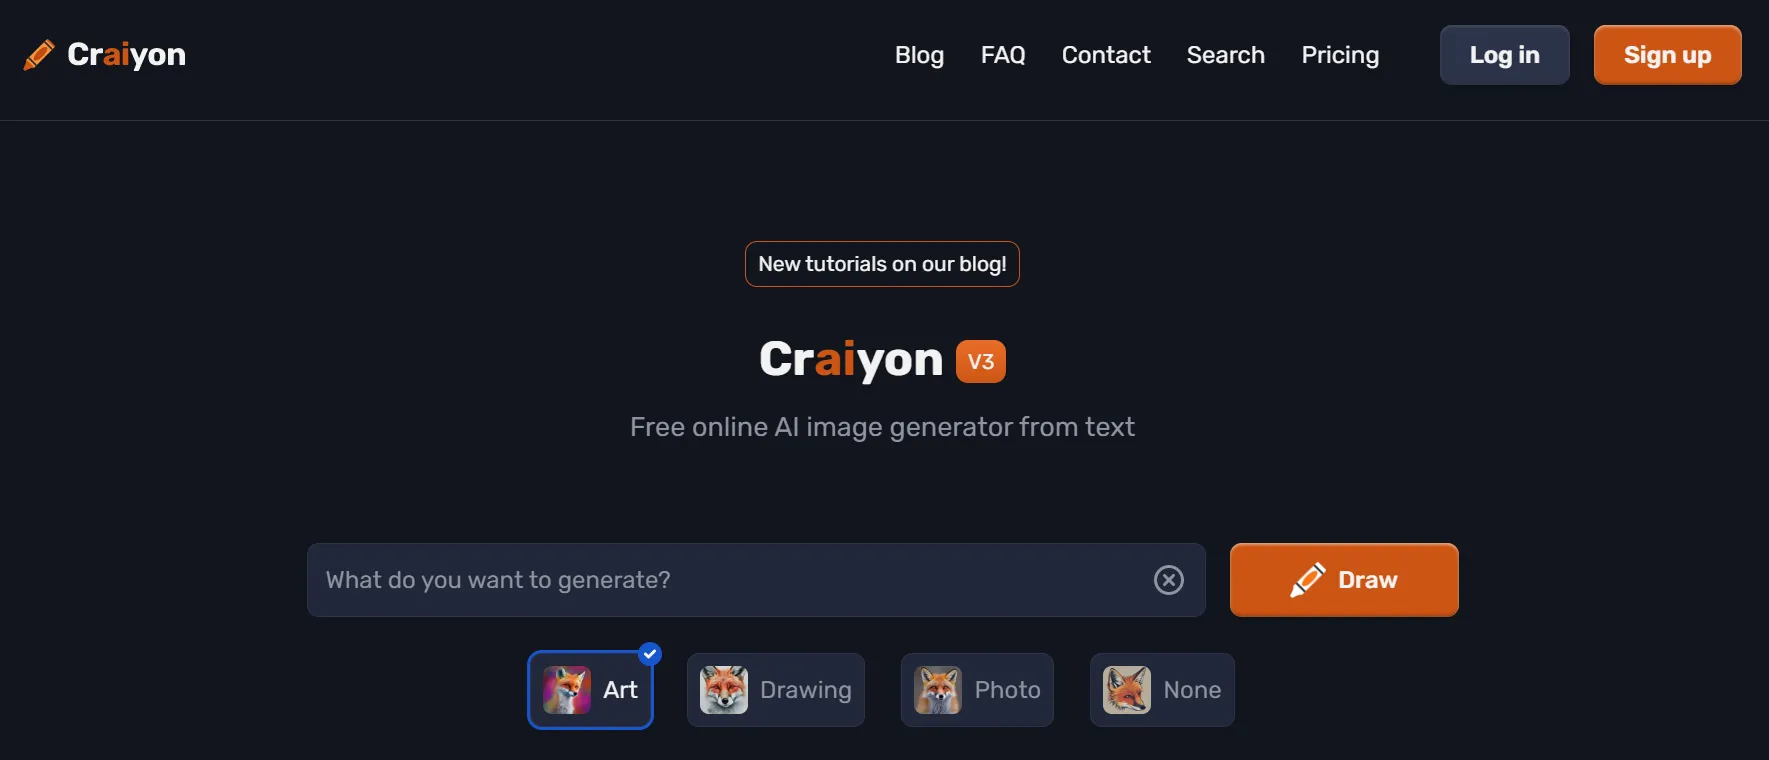This screenshot has width=1769, height=760.
Task: Click the pencil icon on the Draw button
Action: [1307, 580]
